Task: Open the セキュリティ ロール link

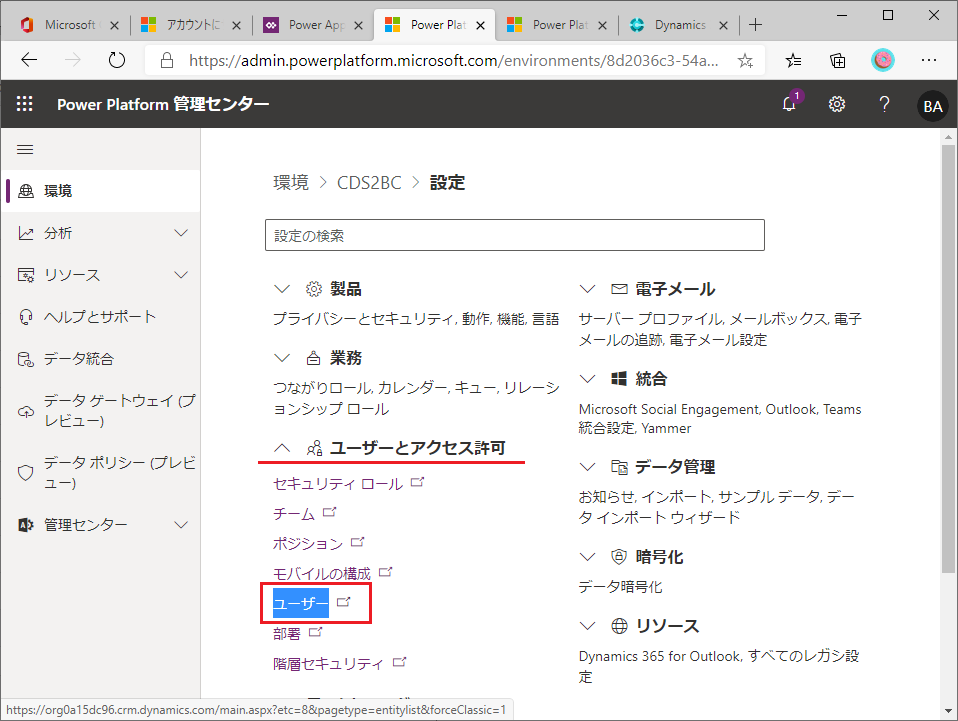Action: pyautogui.click(x=338, y=484)
